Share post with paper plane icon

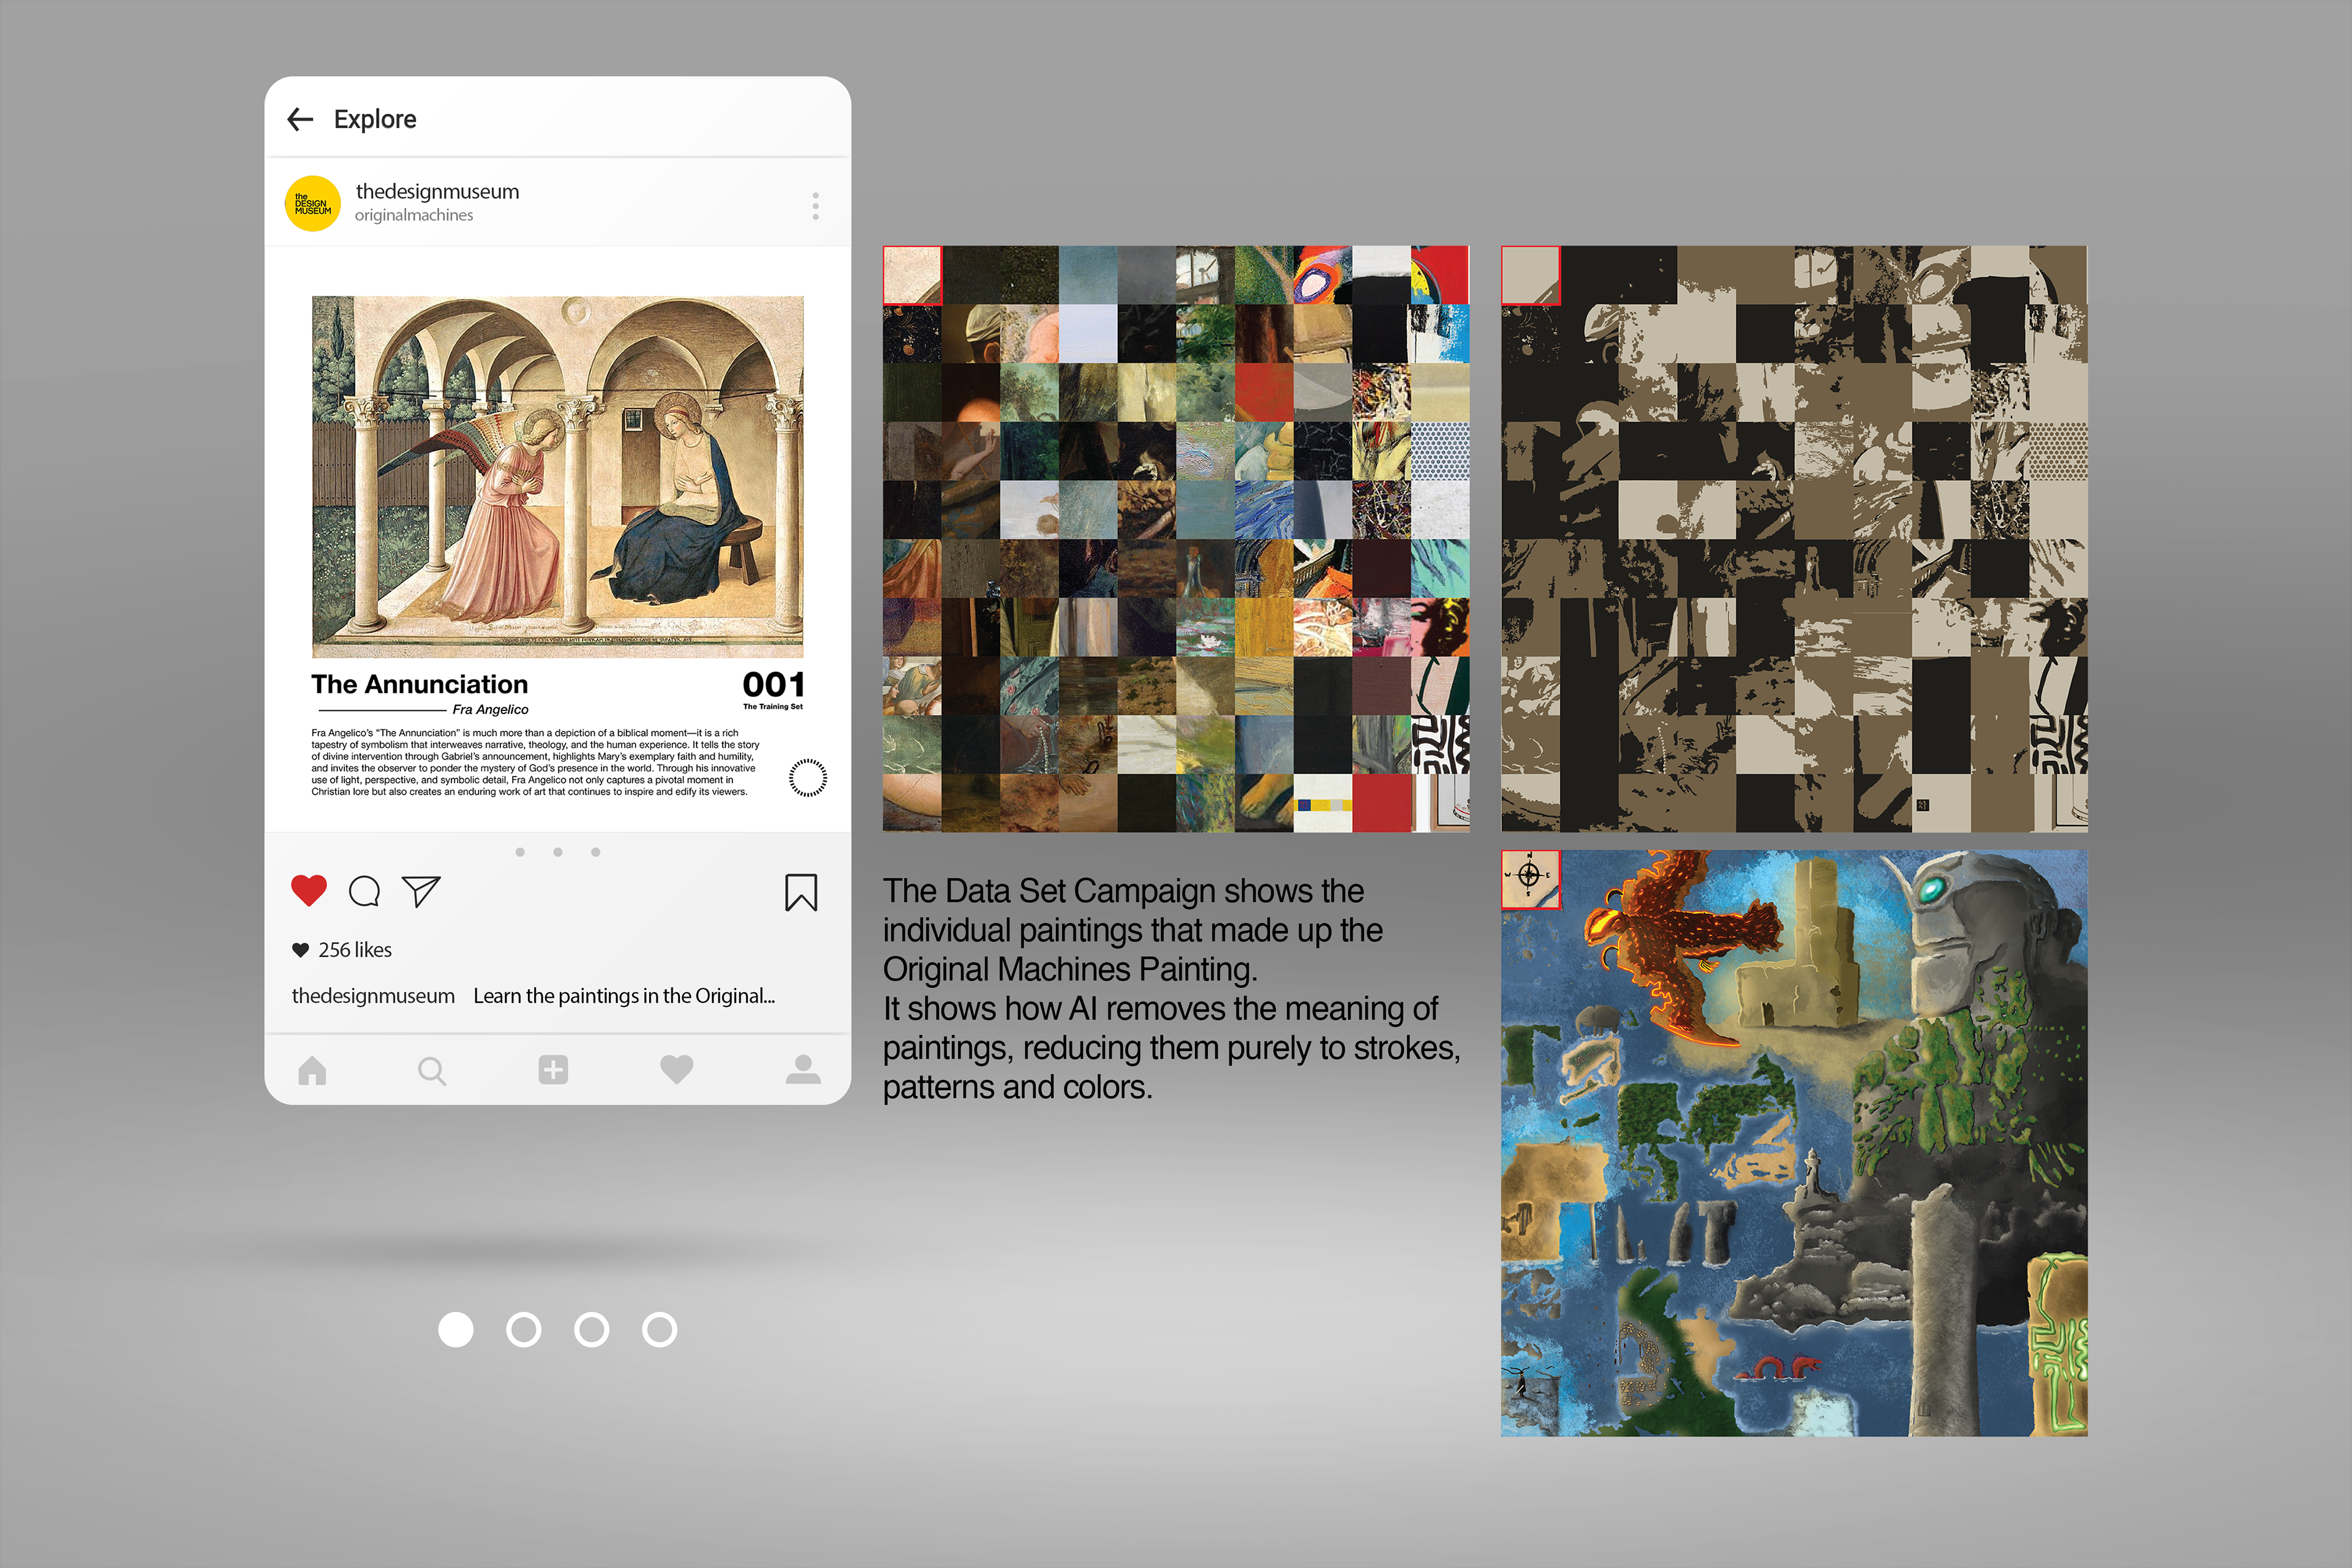(x=421, y=891)
